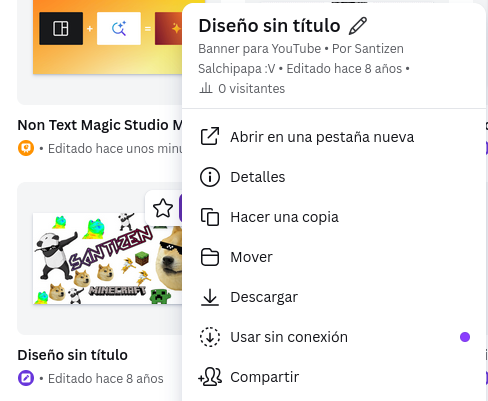Viewport: 488px width, 401px height.
Task: Click the open-in-new-tab arrow icon
Action: tap(210, 136)
